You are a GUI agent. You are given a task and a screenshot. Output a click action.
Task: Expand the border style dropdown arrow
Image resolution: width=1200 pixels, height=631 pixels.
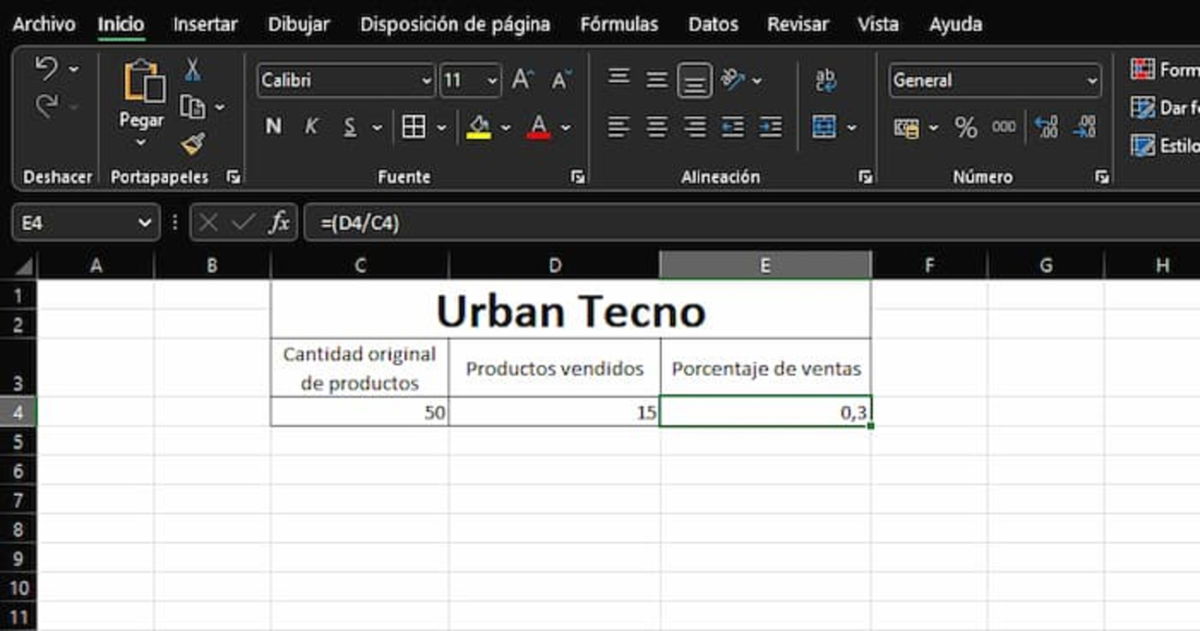441,126
